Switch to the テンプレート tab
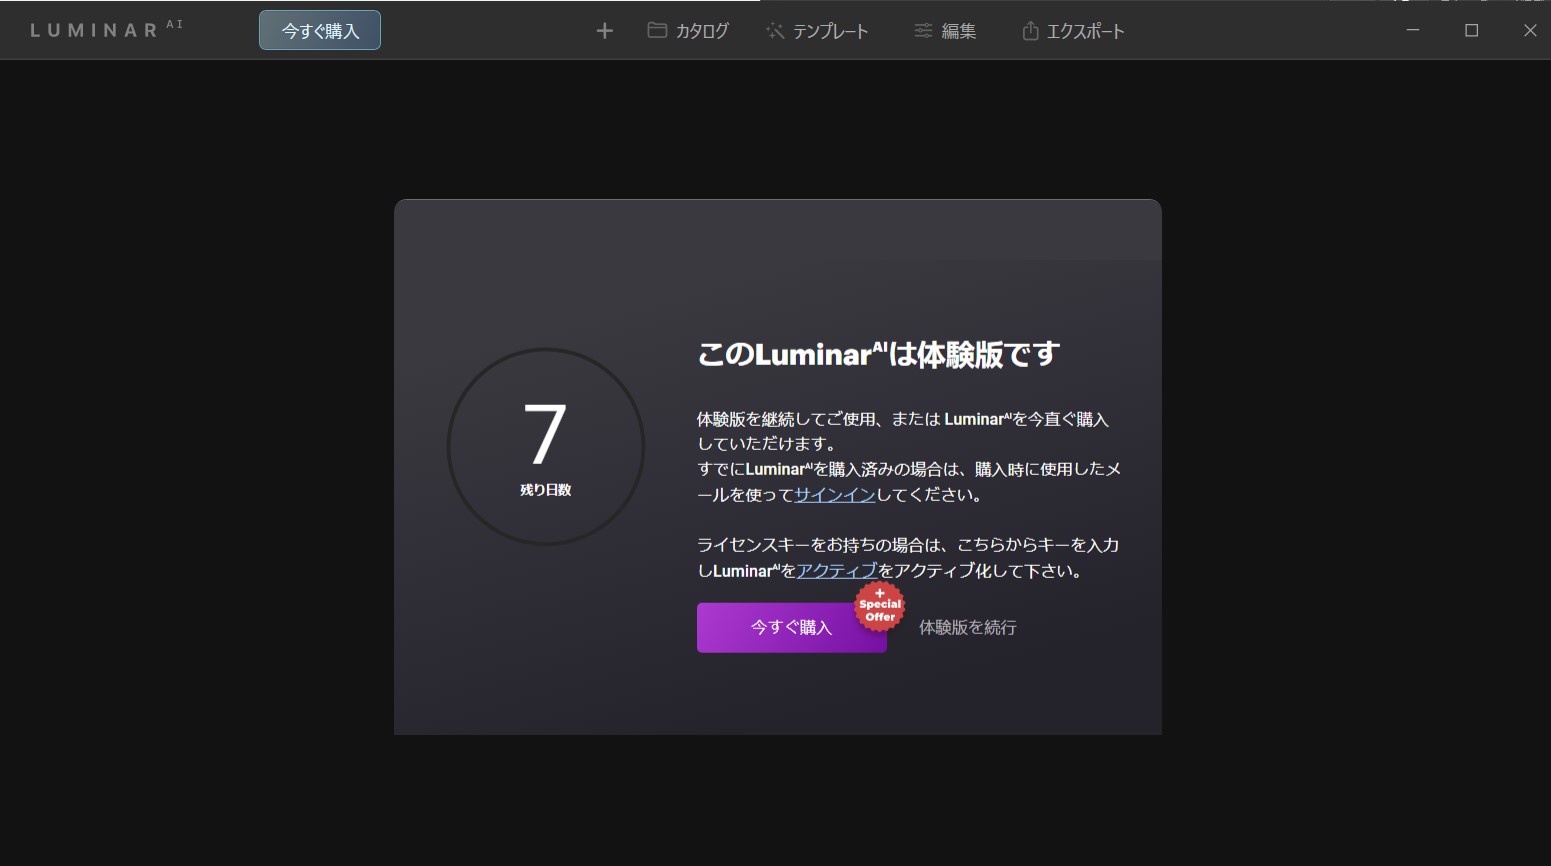Image resolution: width=1551 pixels, height=866 pixels. click(817, 31)
